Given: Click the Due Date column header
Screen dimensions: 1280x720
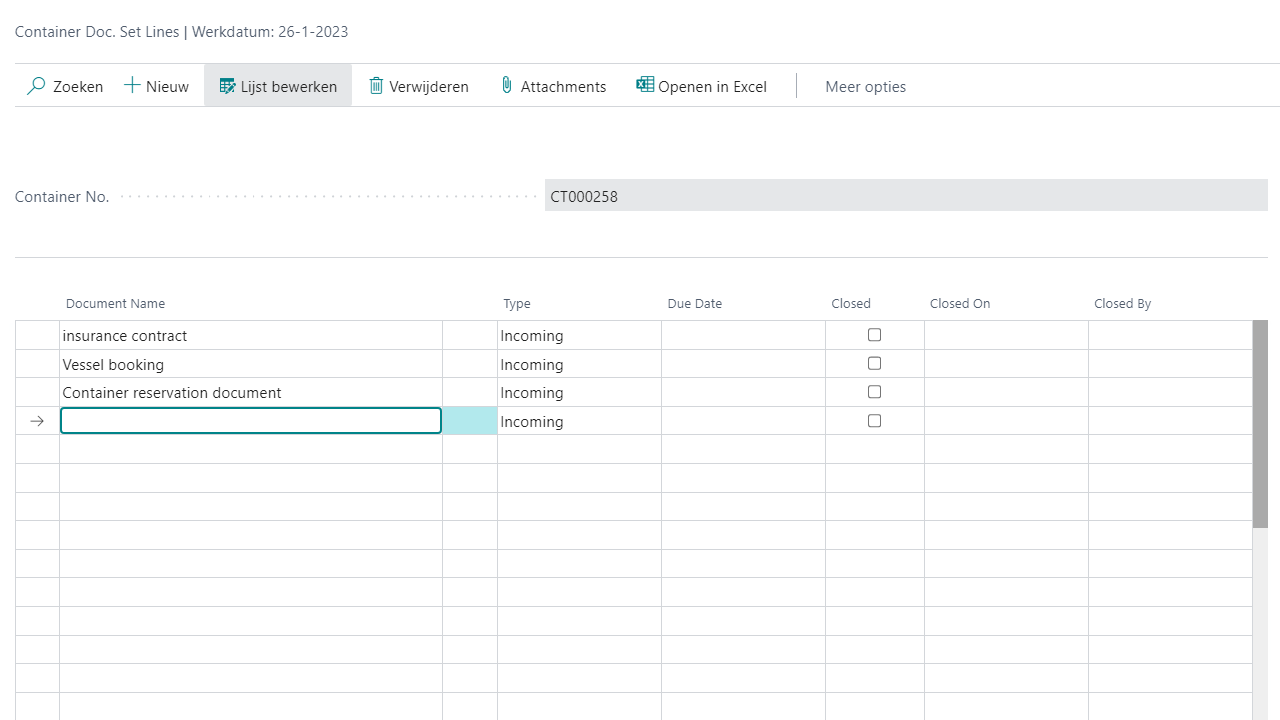Looking at the screenshot, I should pos(694,303).
